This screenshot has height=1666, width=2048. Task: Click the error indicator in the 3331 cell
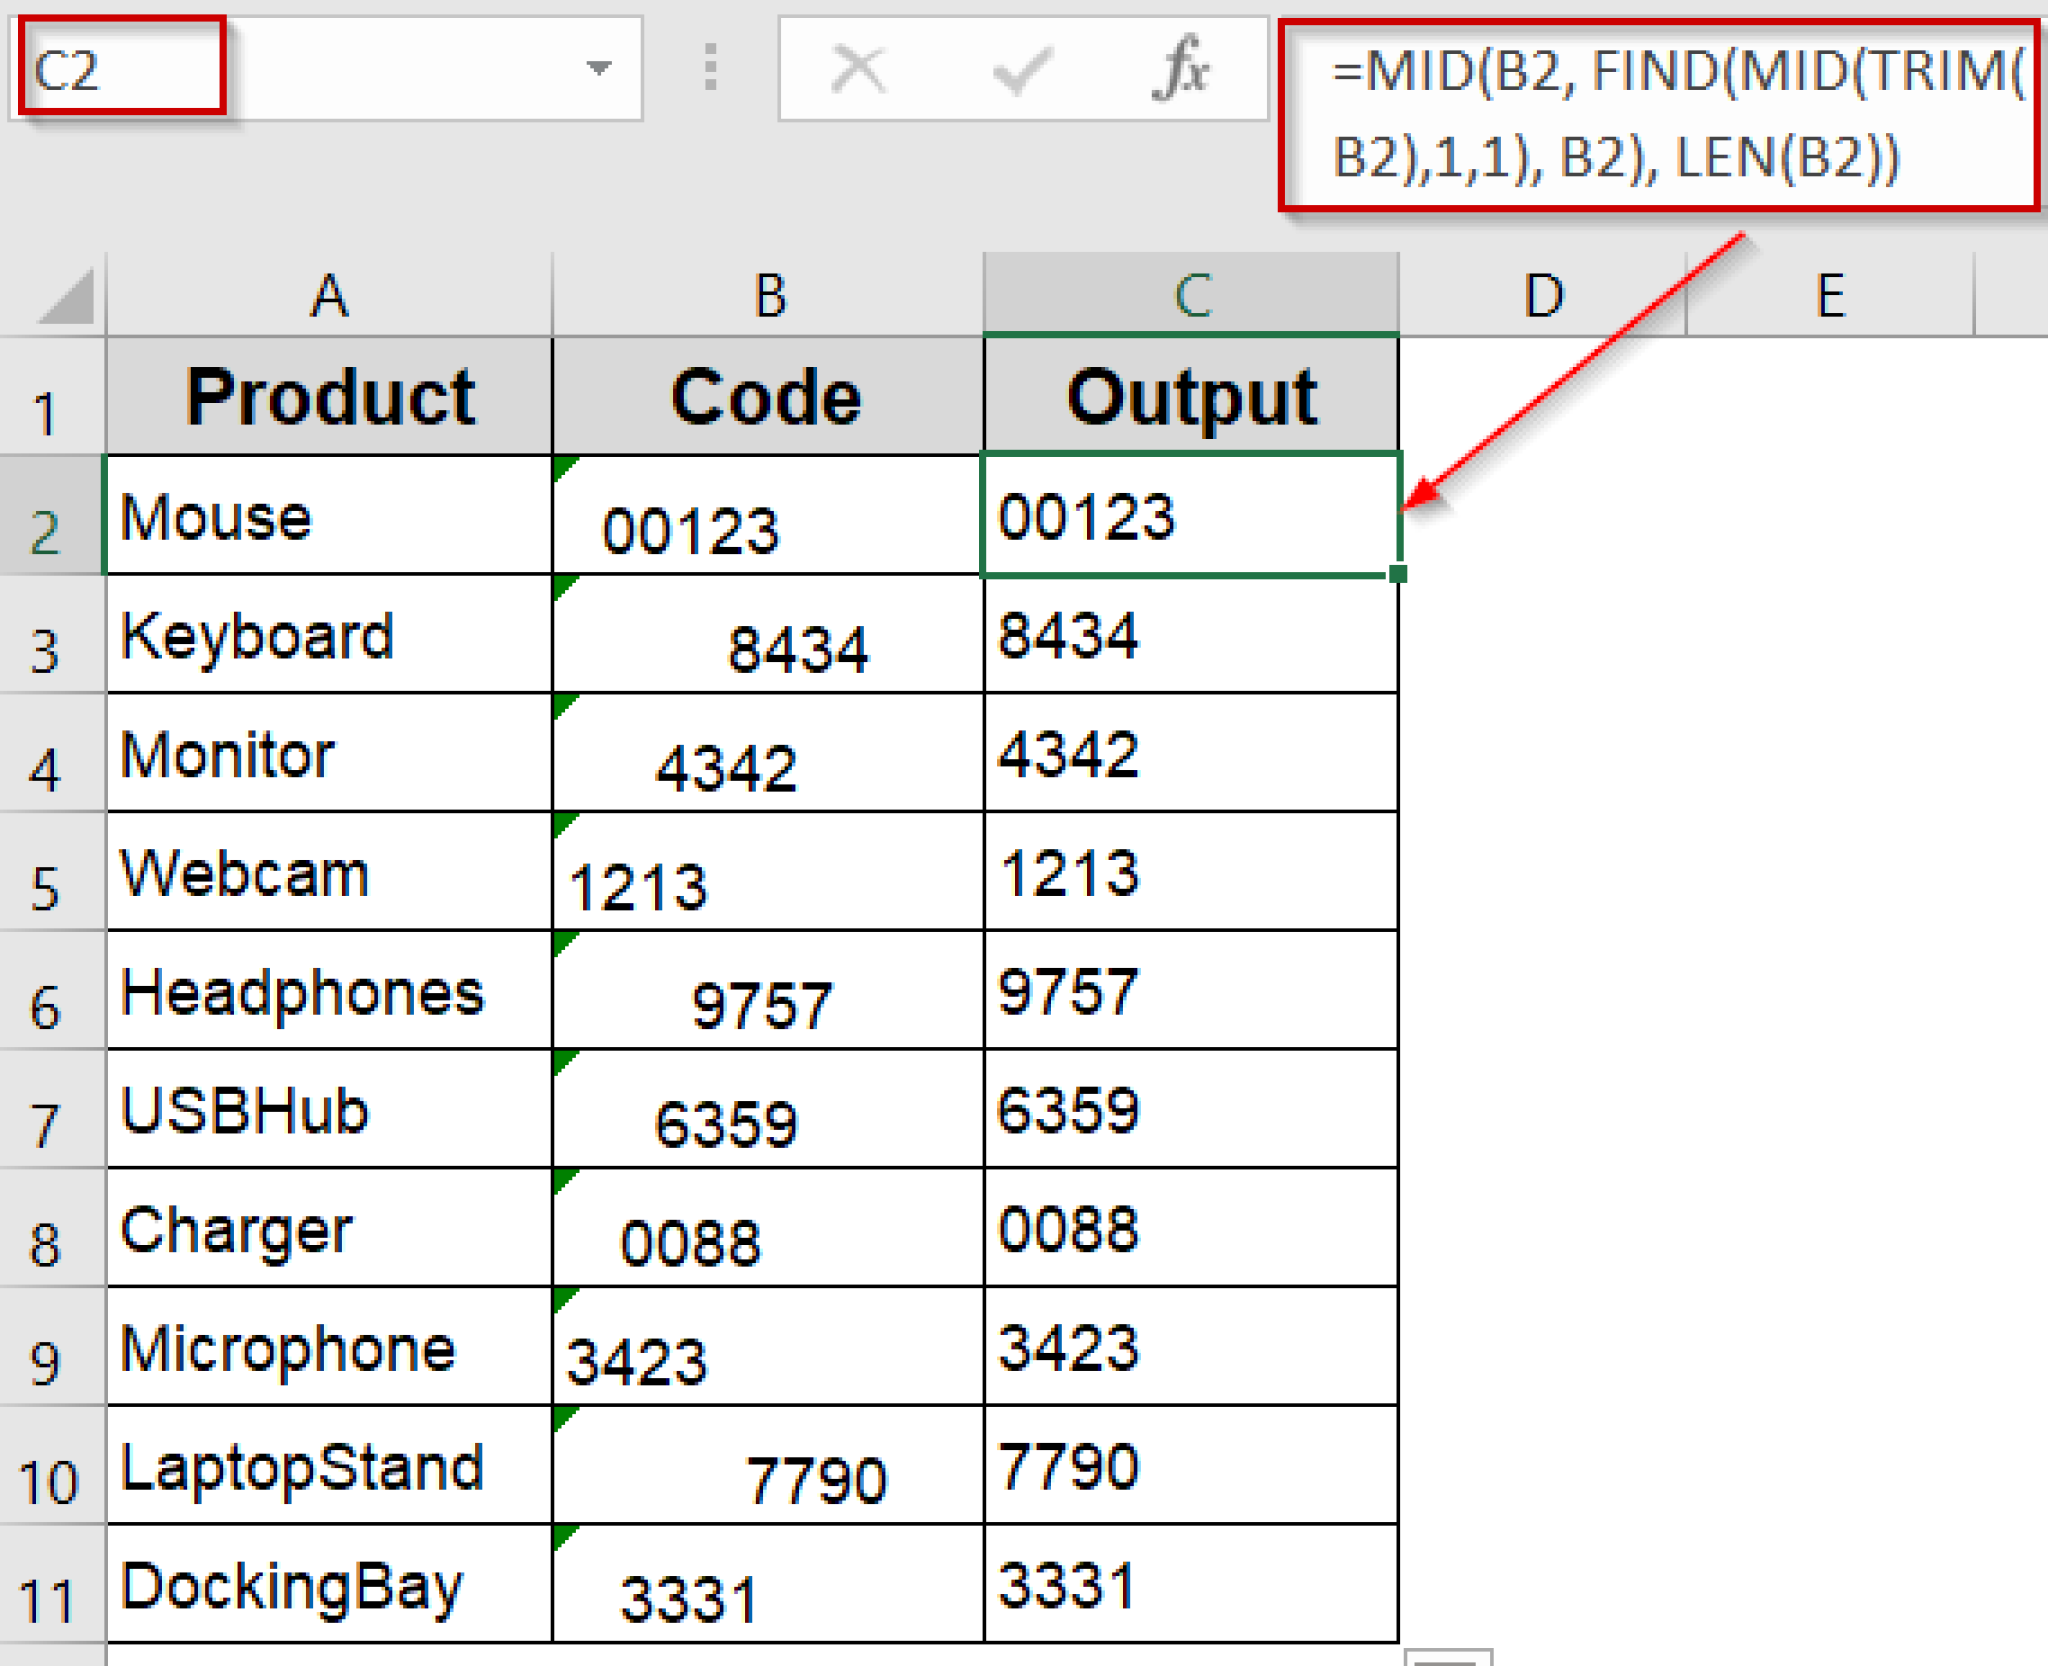[x=563, y=1534]
